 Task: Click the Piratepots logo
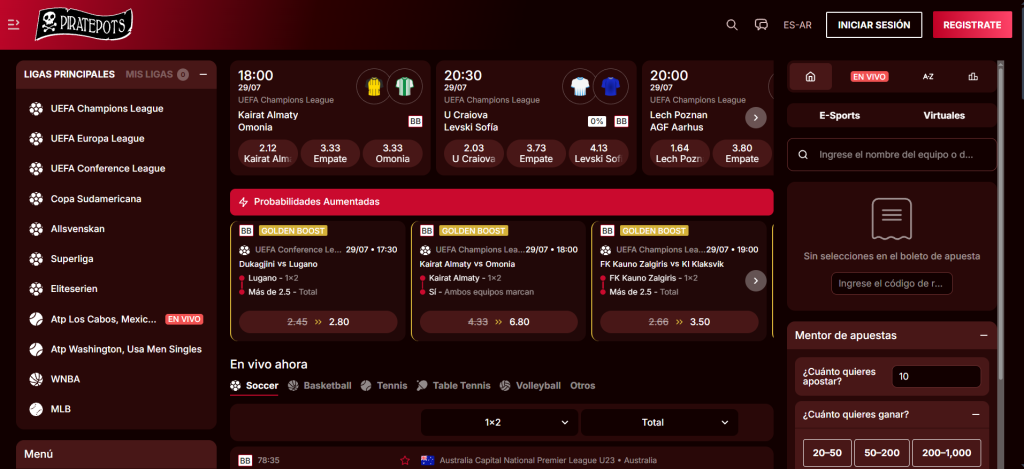coord(84,24)
